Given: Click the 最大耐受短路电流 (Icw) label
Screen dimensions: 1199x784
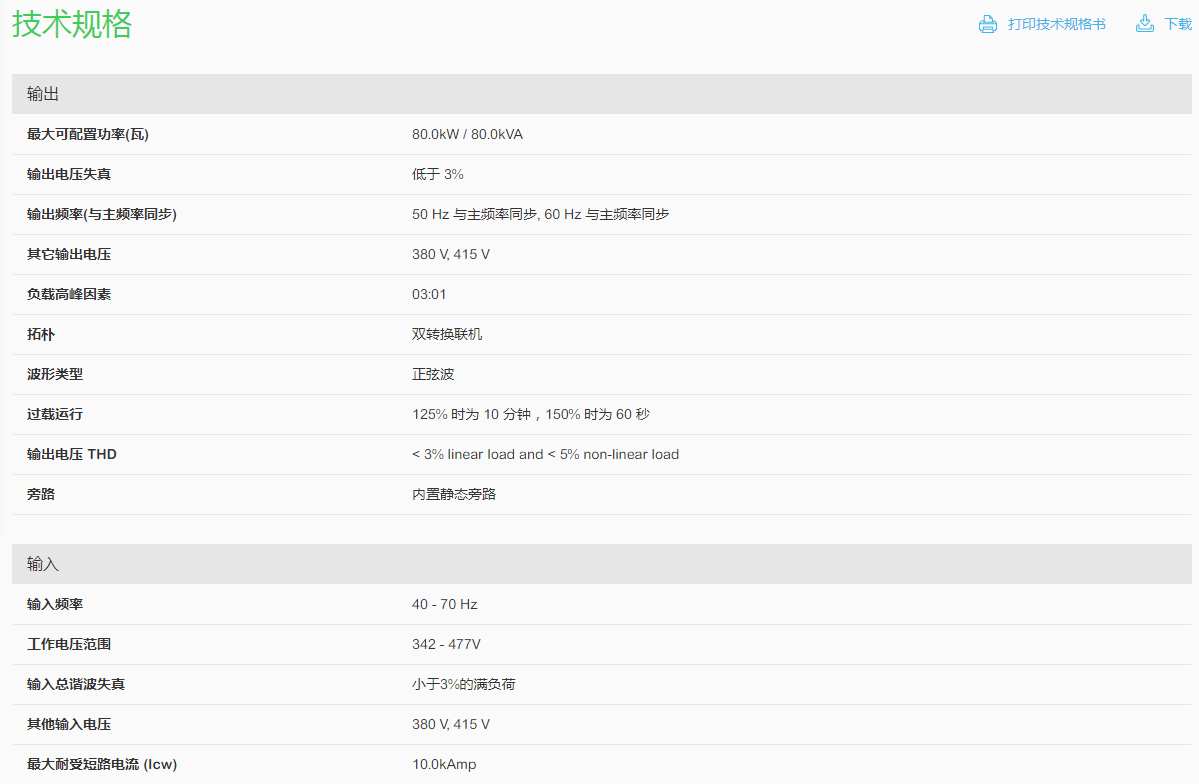Looking at the screenshot, I should point(102,764).
